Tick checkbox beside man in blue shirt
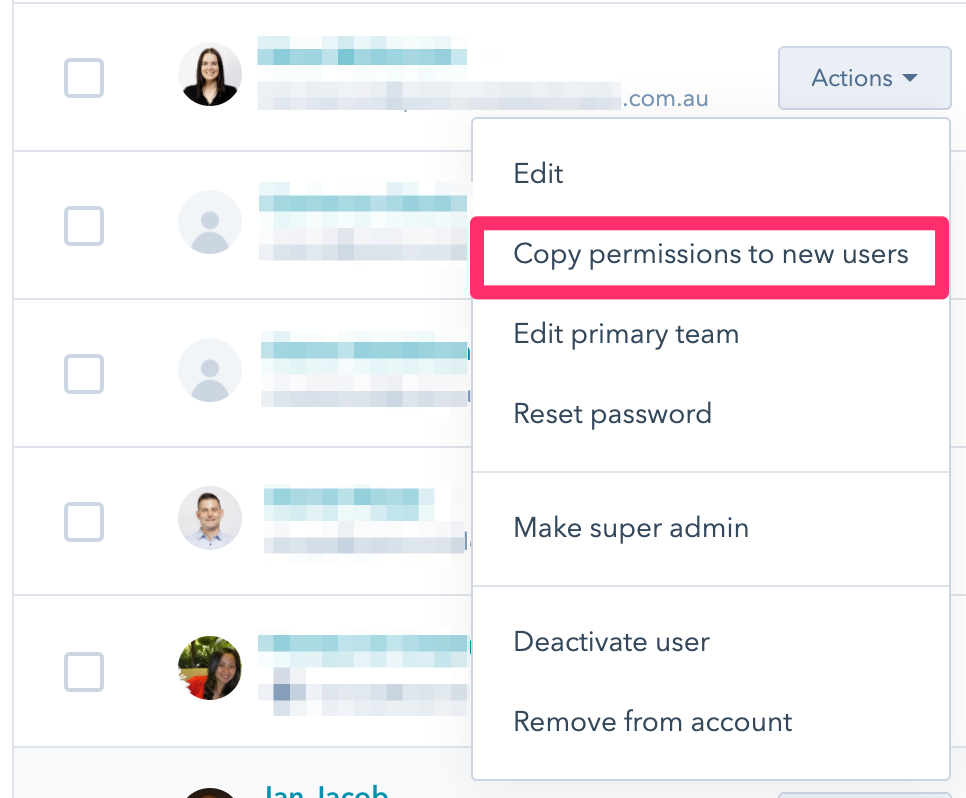966x798 pixels. coord(84,521)
